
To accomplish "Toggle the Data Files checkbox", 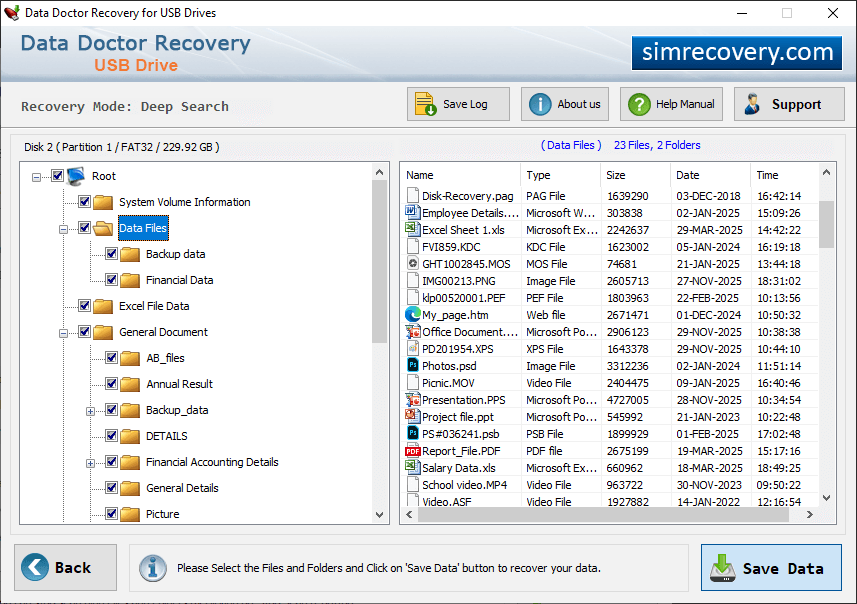I will [84, 227].
